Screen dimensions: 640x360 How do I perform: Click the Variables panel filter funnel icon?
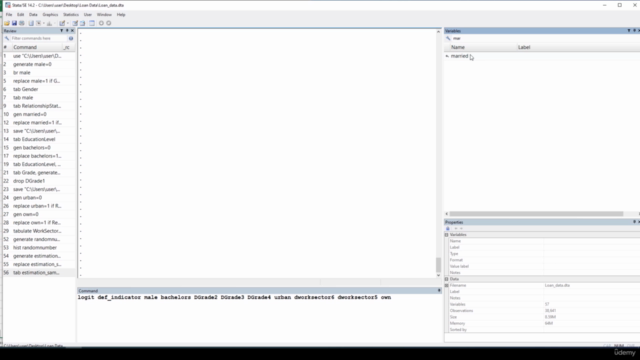(629, 31)
